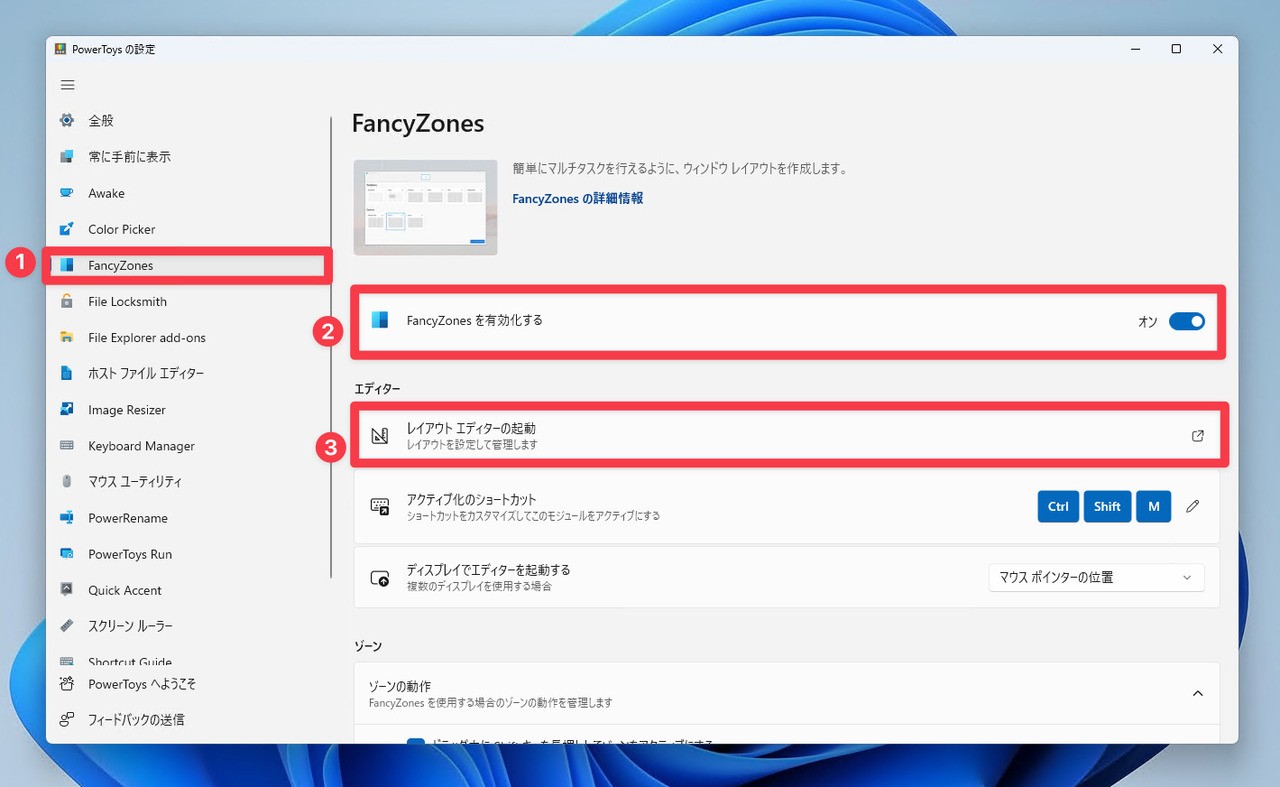The height and width of the screenshot is (787, 1280).
Task: Open the hamburger navigation menu
Action: [68, 85]
